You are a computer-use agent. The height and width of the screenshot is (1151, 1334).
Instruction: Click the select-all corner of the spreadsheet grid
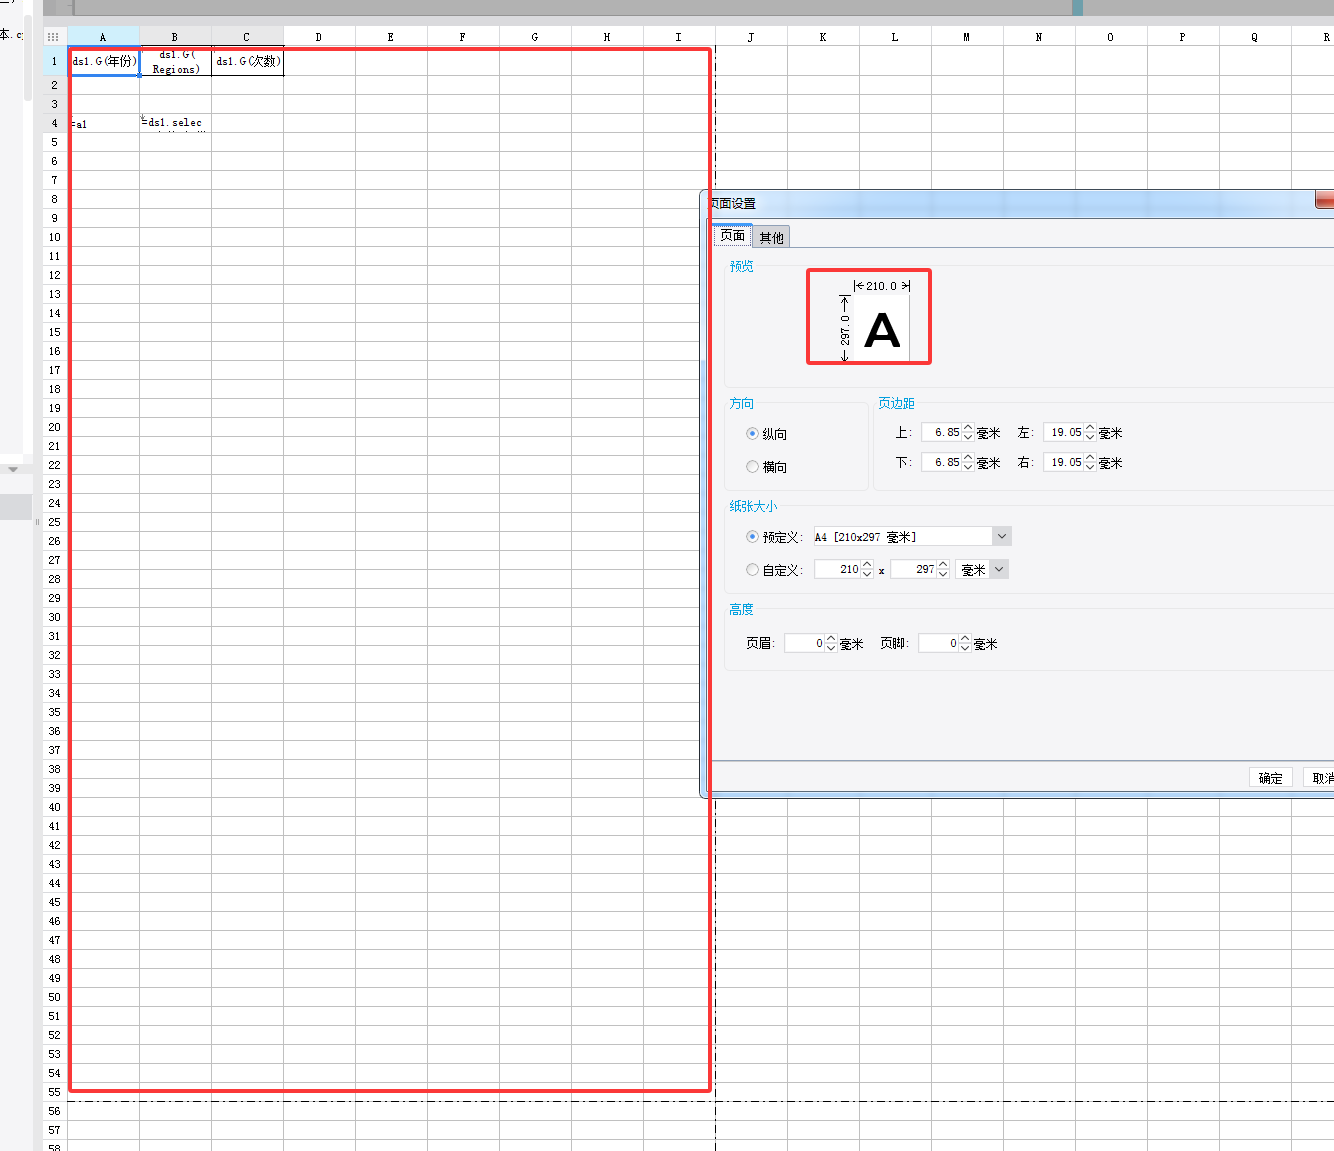(54, 37)
